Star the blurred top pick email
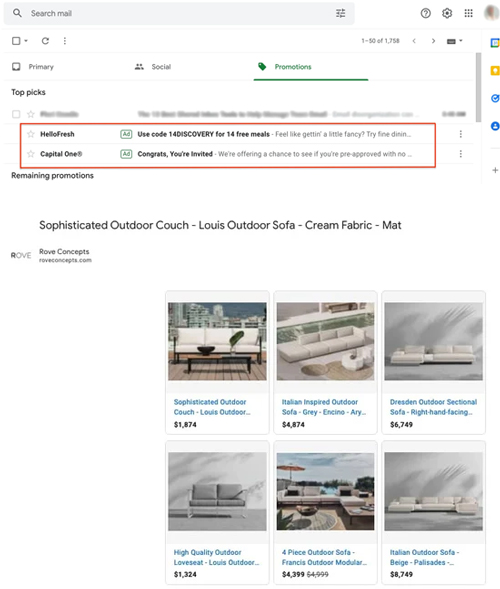500x589 pixels. click(31, 114)
